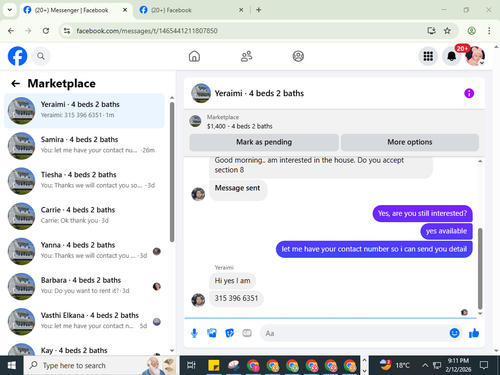Open the Groups icon in top navigation
This screenshot has height=375, width=500.
[298, 56]
